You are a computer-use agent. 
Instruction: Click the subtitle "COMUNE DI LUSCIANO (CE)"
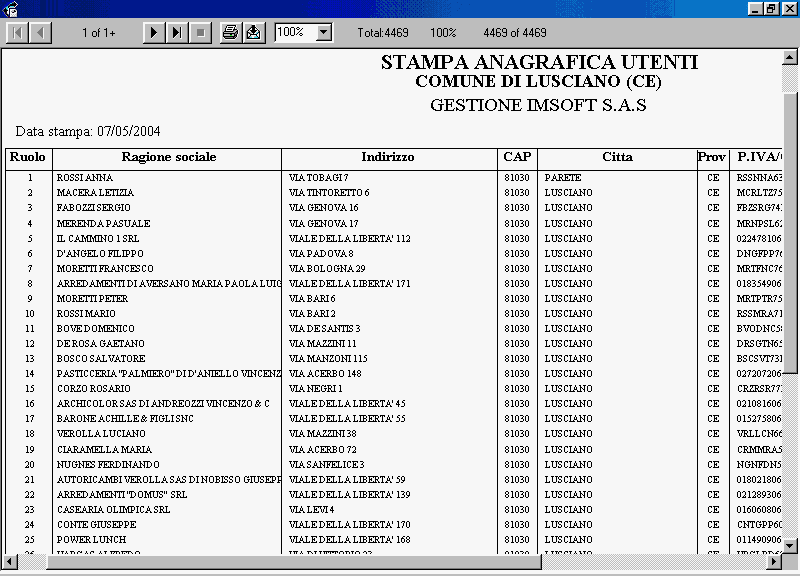pos(538,82)
